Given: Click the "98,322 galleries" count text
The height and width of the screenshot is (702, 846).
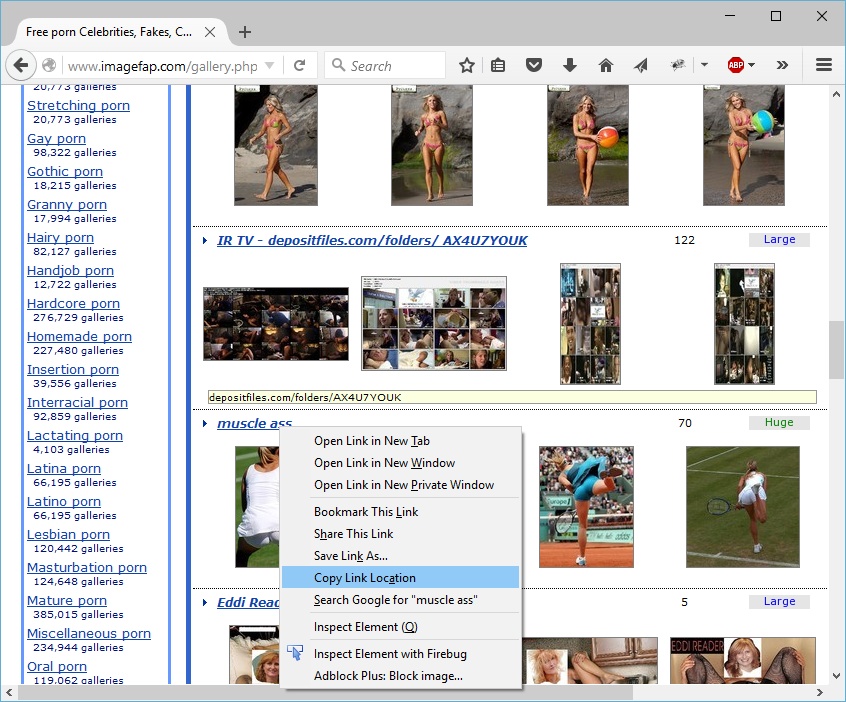Looking at the screenshot, I should [74, 153].
